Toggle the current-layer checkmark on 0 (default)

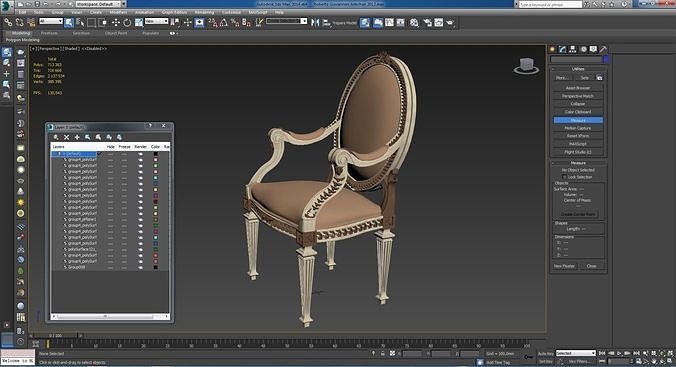99,154
